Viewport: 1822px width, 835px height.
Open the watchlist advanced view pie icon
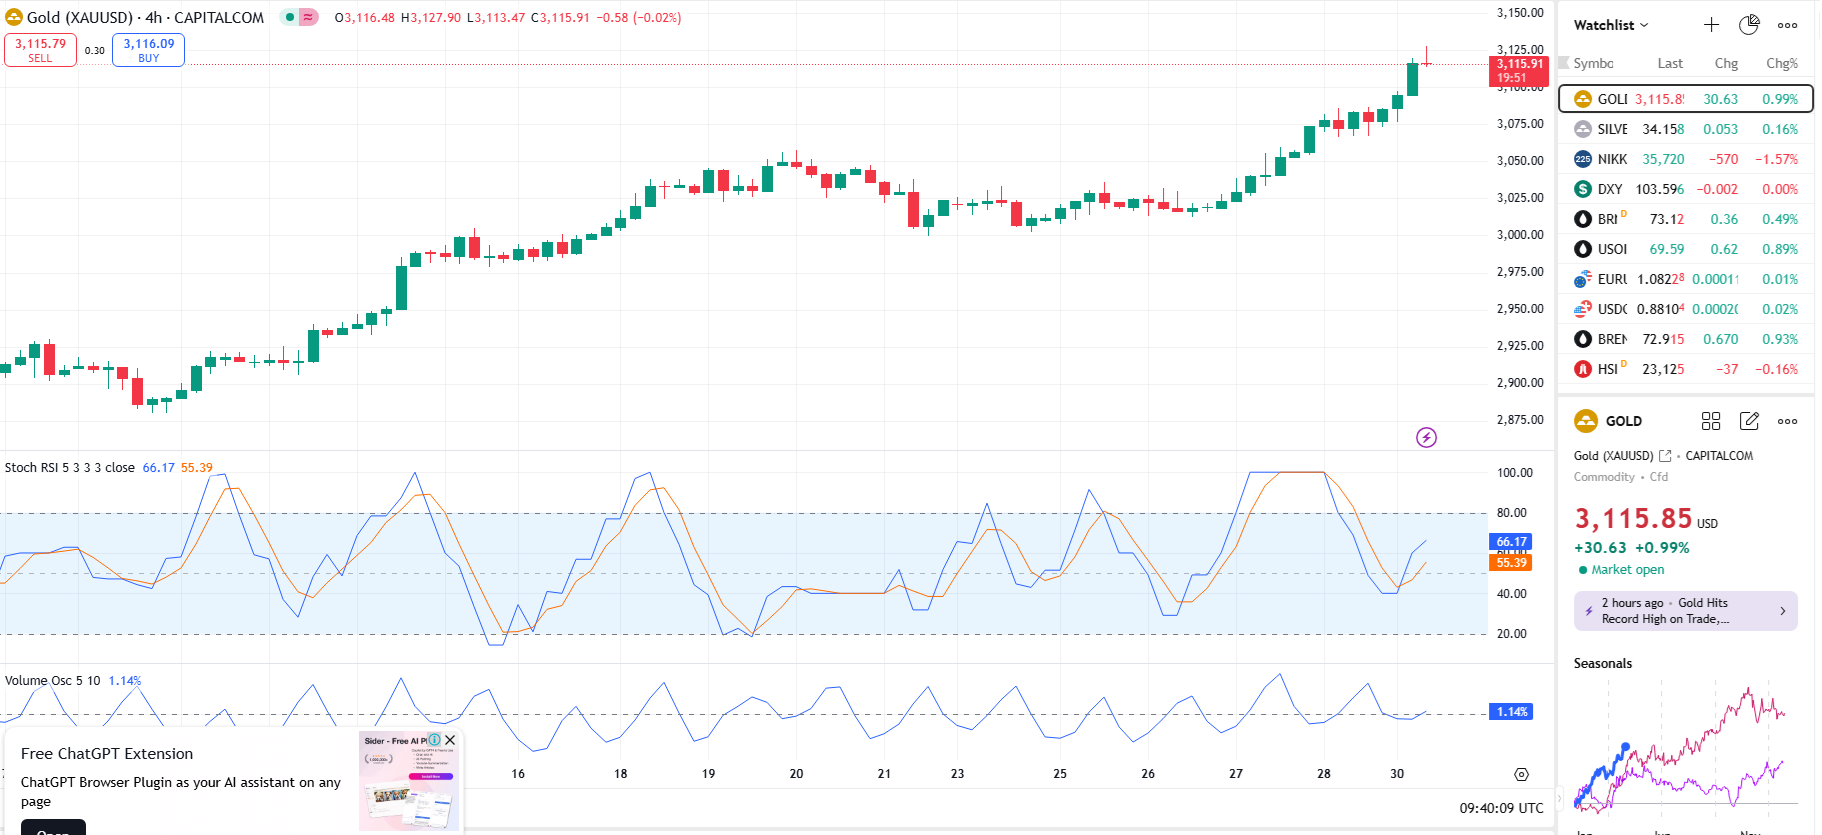tap(1749, 25)
